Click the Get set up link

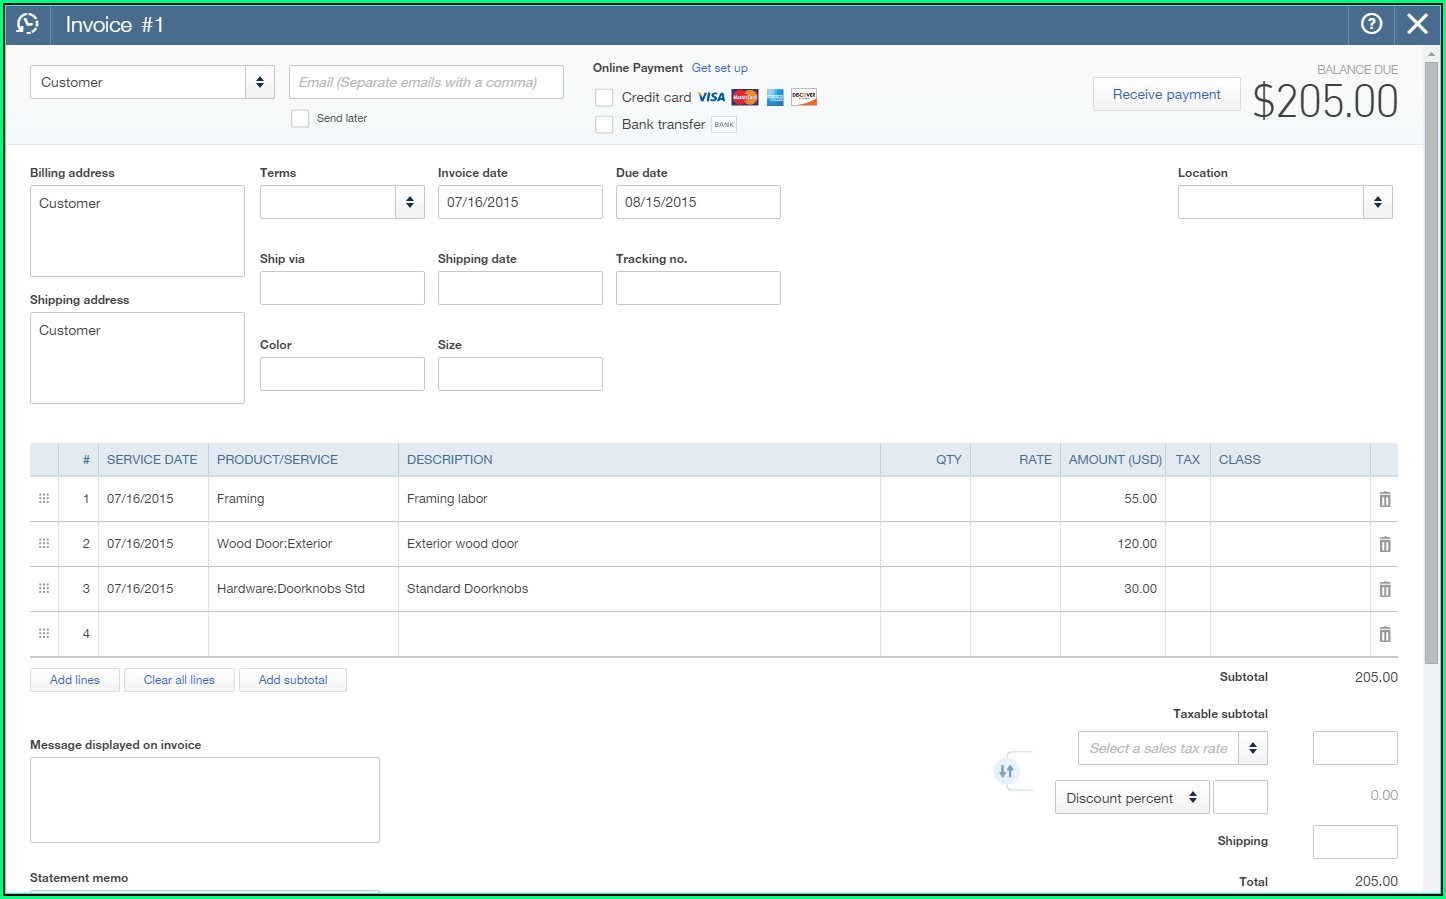coord(719,68)
